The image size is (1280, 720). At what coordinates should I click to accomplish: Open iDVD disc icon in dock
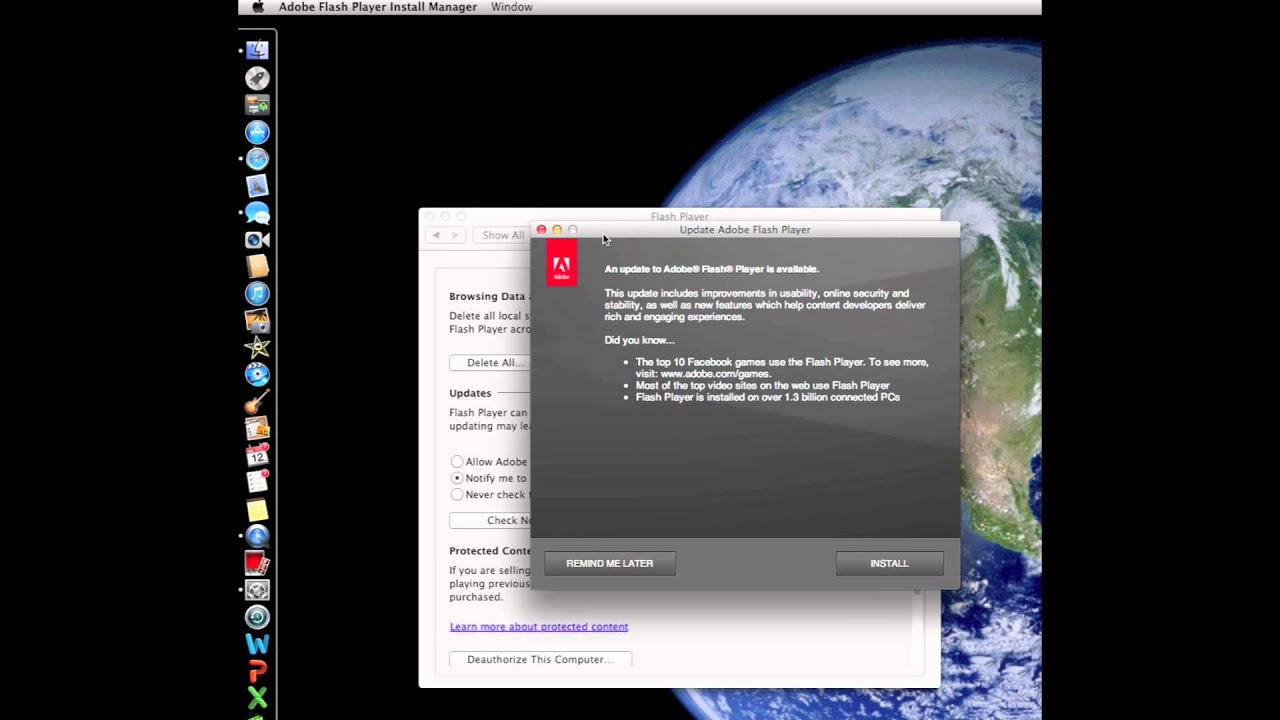point(257,375)
